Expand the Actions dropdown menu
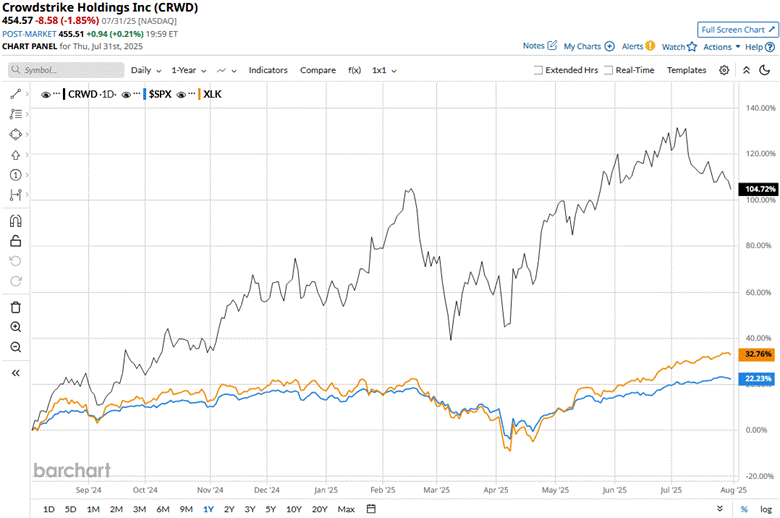Image resolution: width=780 pixels, height=518 pixels. [721, 47]
